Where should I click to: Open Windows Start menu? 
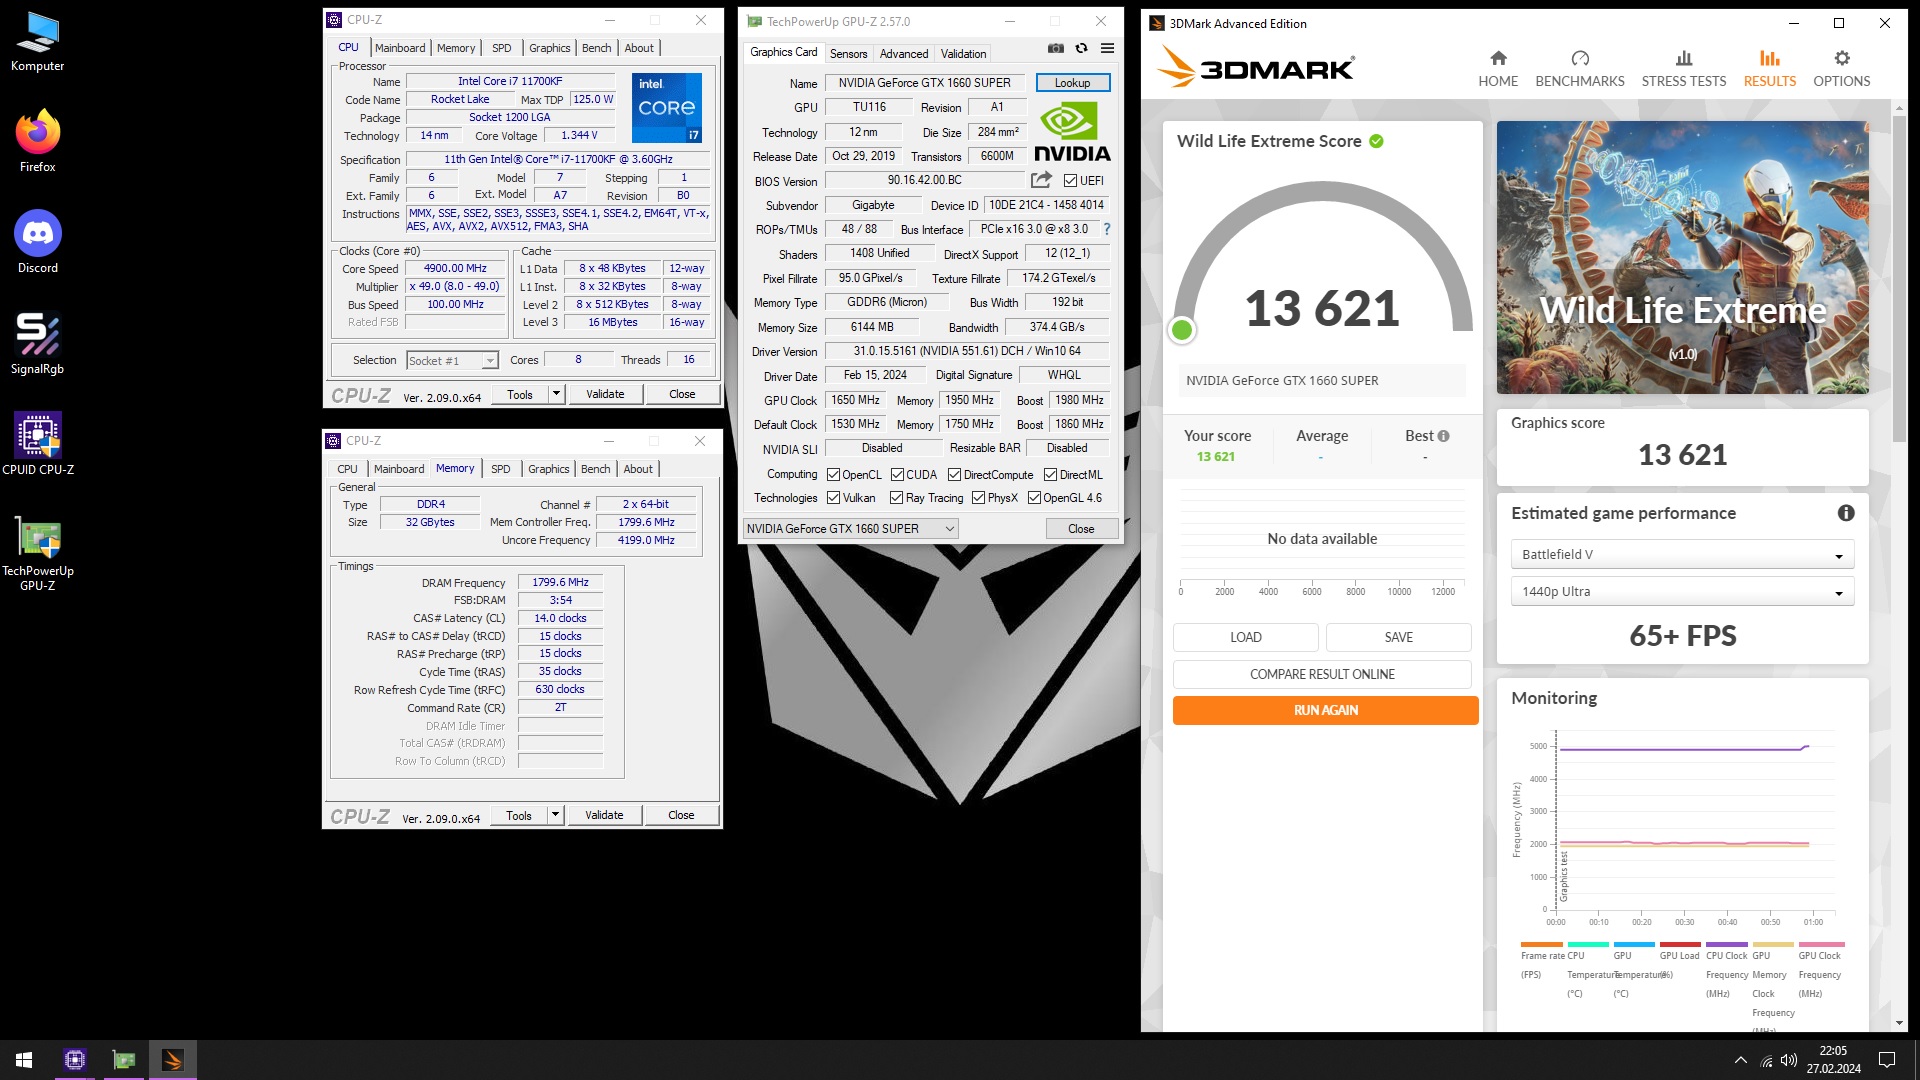coord(24,1060)
